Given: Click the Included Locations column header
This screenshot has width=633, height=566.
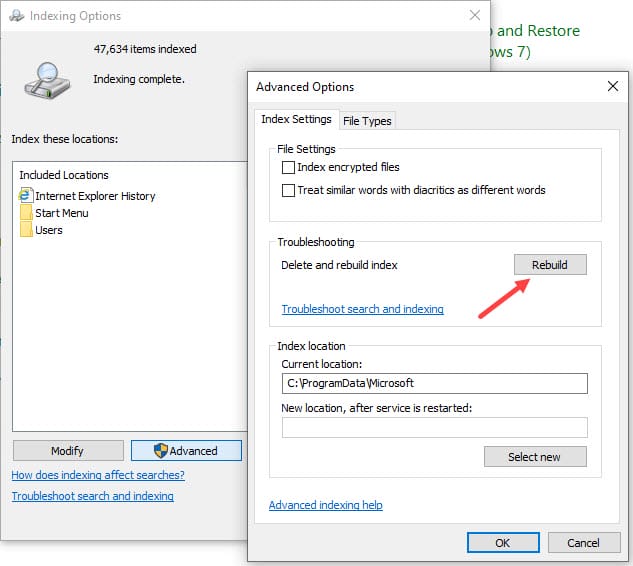Looking at the screenshot, I should click(x=64, y=175).
